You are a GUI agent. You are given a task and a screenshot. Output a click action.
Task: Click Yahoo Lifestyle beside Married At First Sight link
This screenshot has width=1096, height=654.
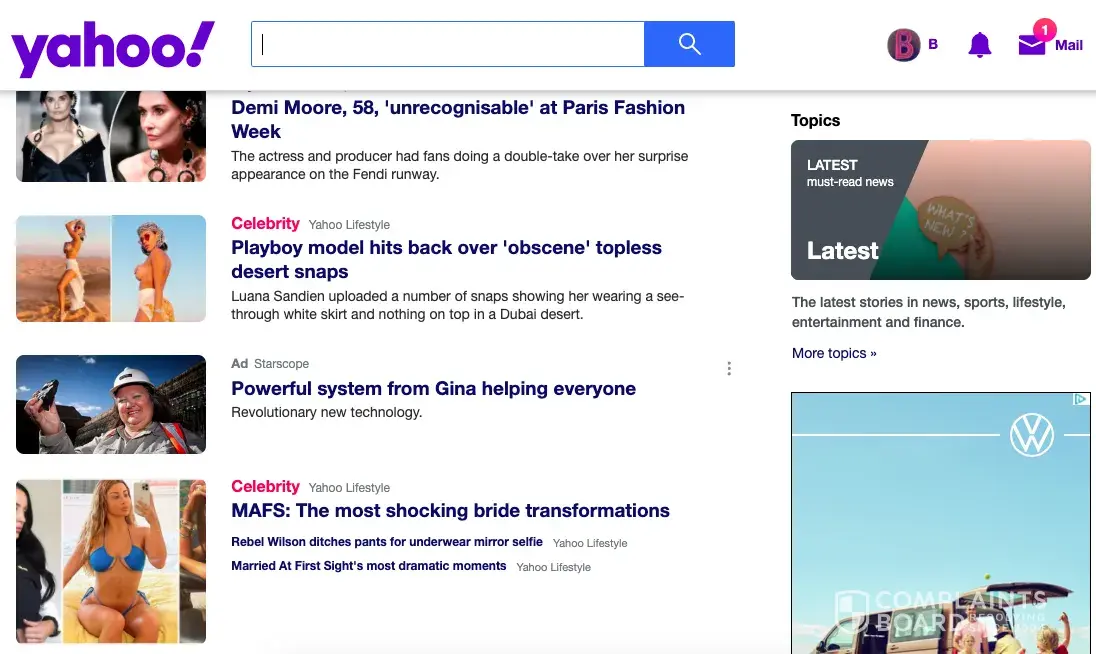click(x=554, y=567)
